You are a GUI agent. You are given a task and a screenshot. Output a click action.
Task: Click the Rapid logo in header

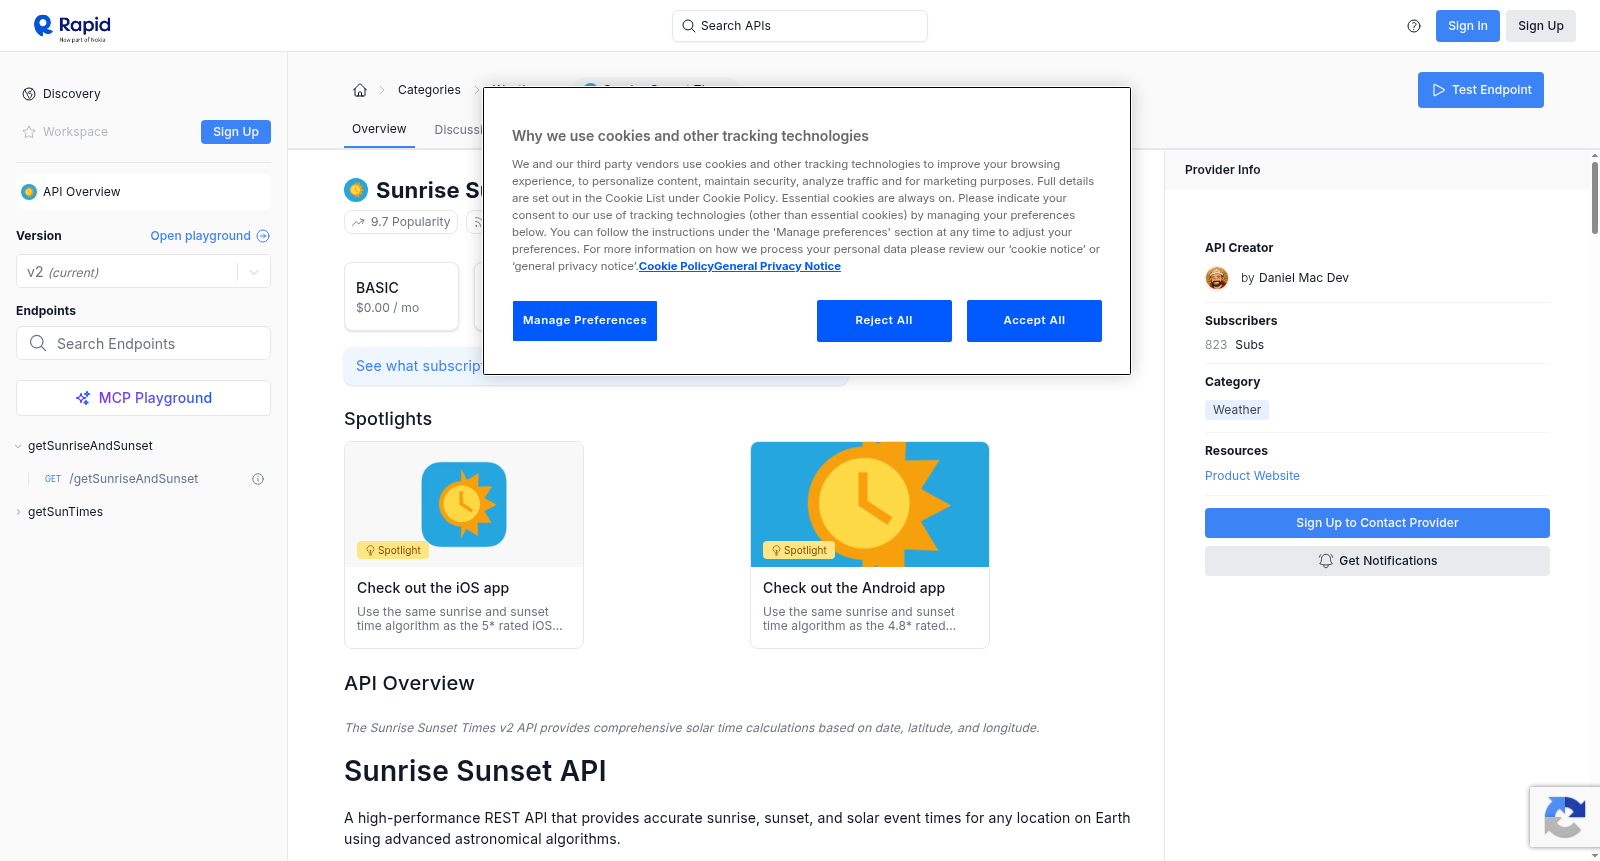[x=72, y=27]
